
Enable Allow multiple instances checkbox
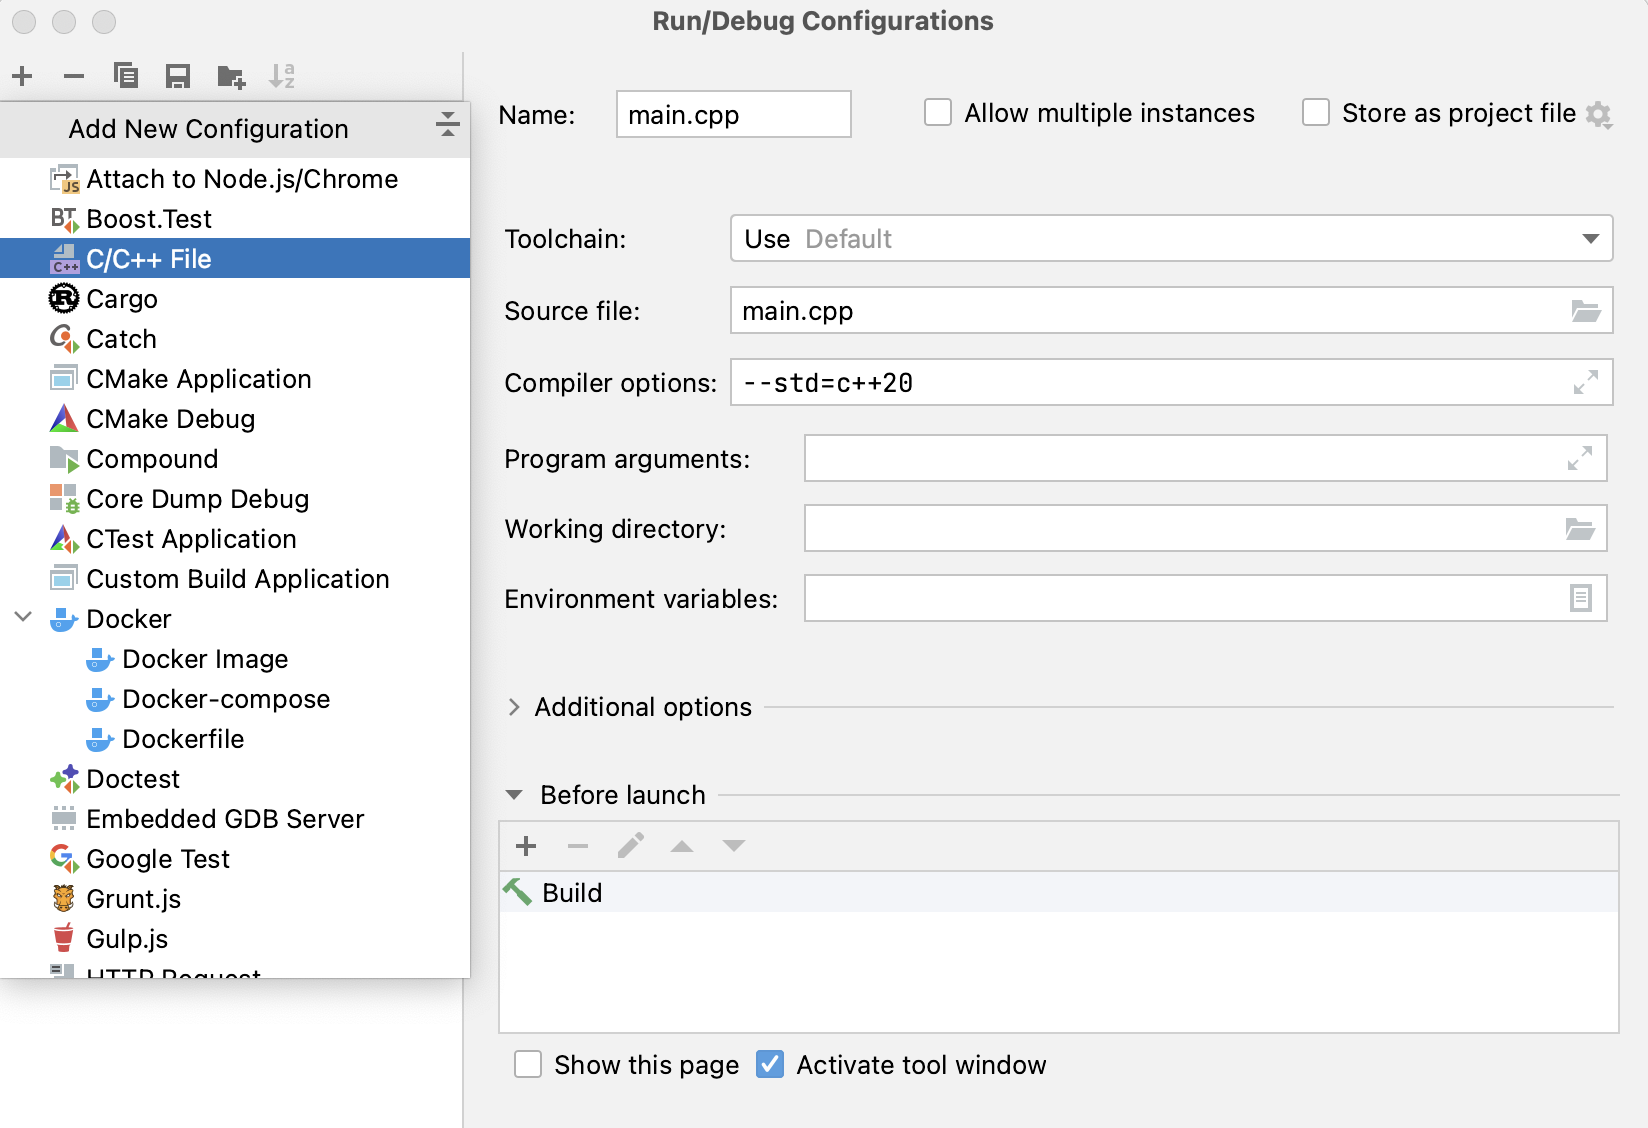[x=938, y=113]
